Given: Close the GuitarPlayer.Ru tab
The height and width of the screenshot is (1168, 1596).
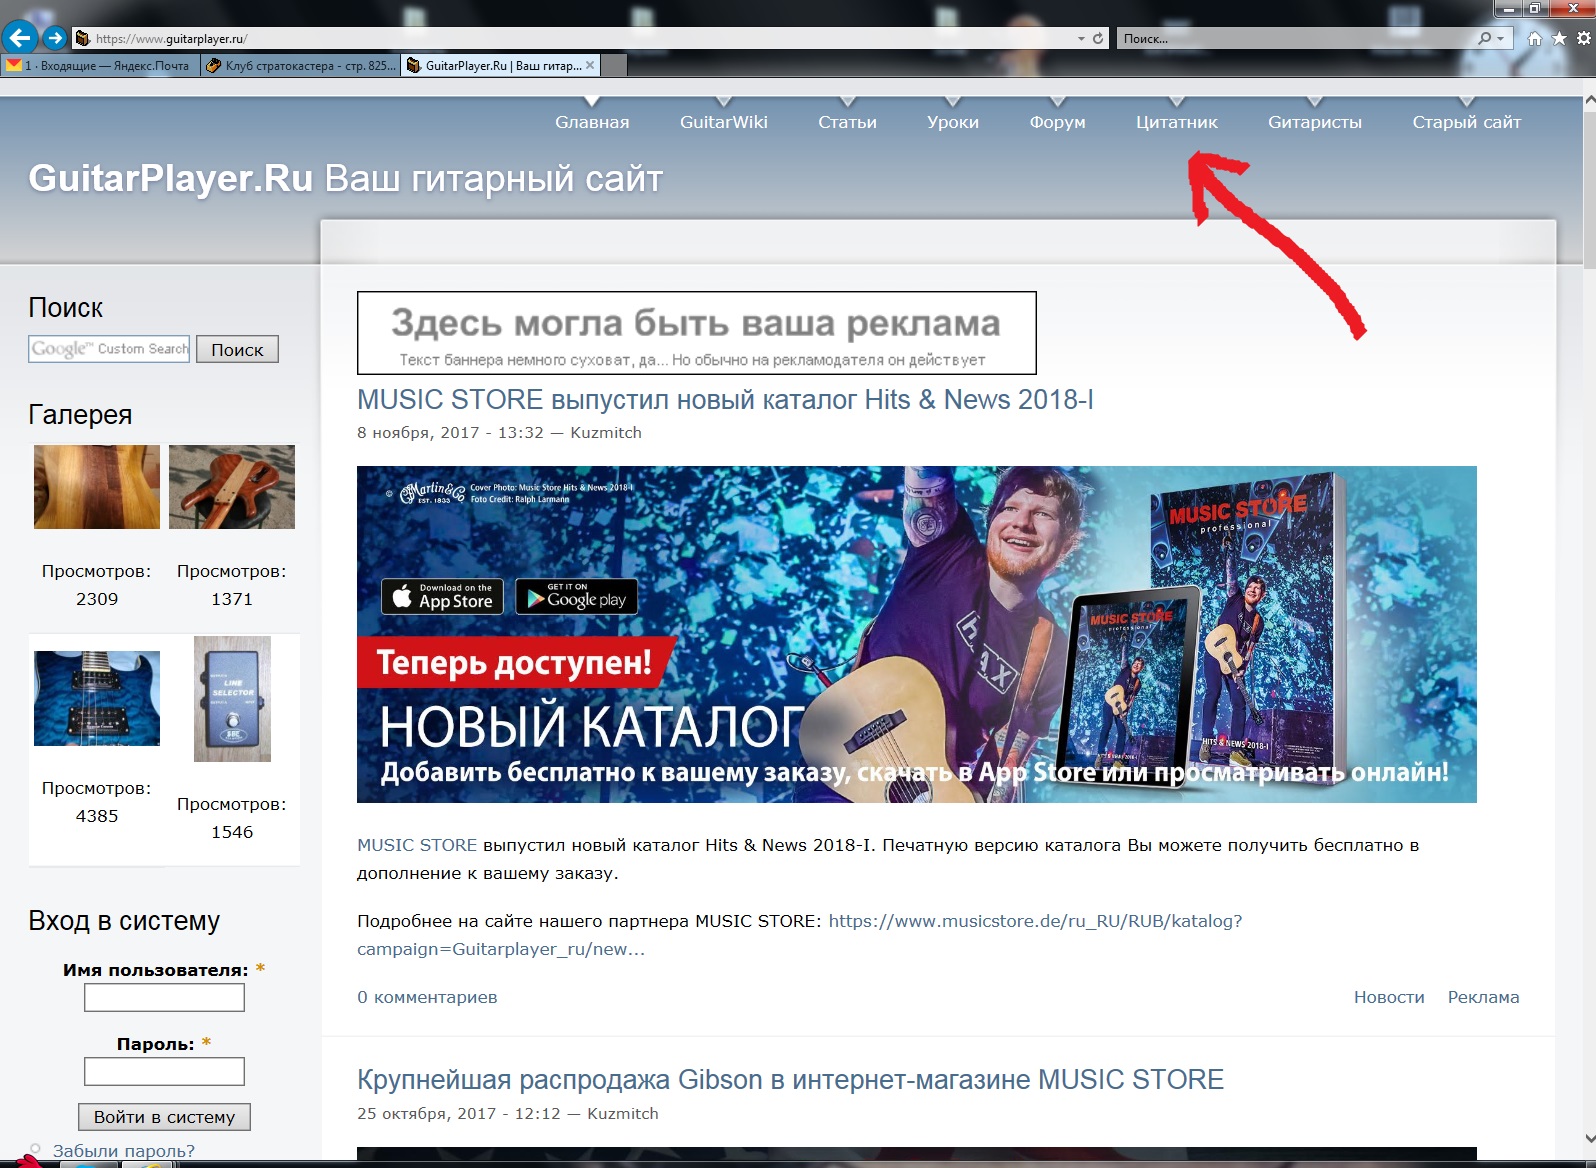Looking at the screenshot, I should pos(590,65).
